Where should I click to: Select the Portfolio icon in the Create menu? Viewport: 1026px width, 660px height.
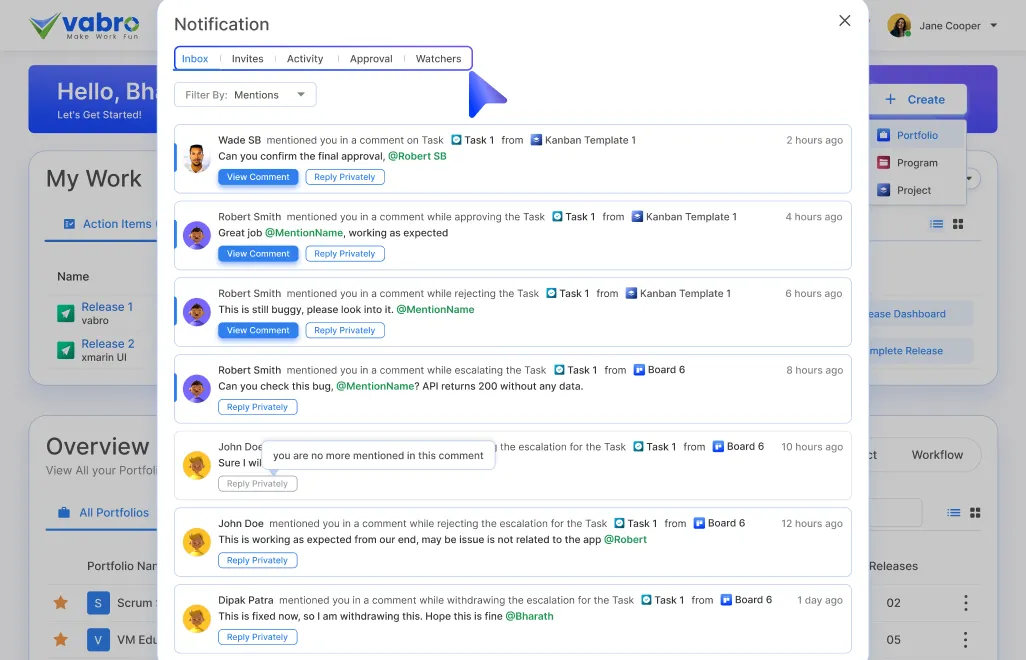coord(884,134)
